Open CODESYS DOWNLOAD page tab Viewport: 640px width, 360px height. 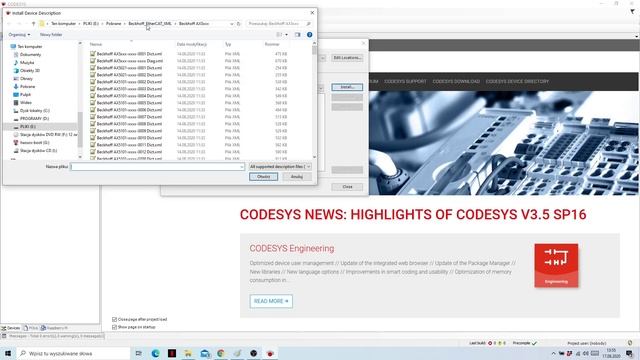456,81
